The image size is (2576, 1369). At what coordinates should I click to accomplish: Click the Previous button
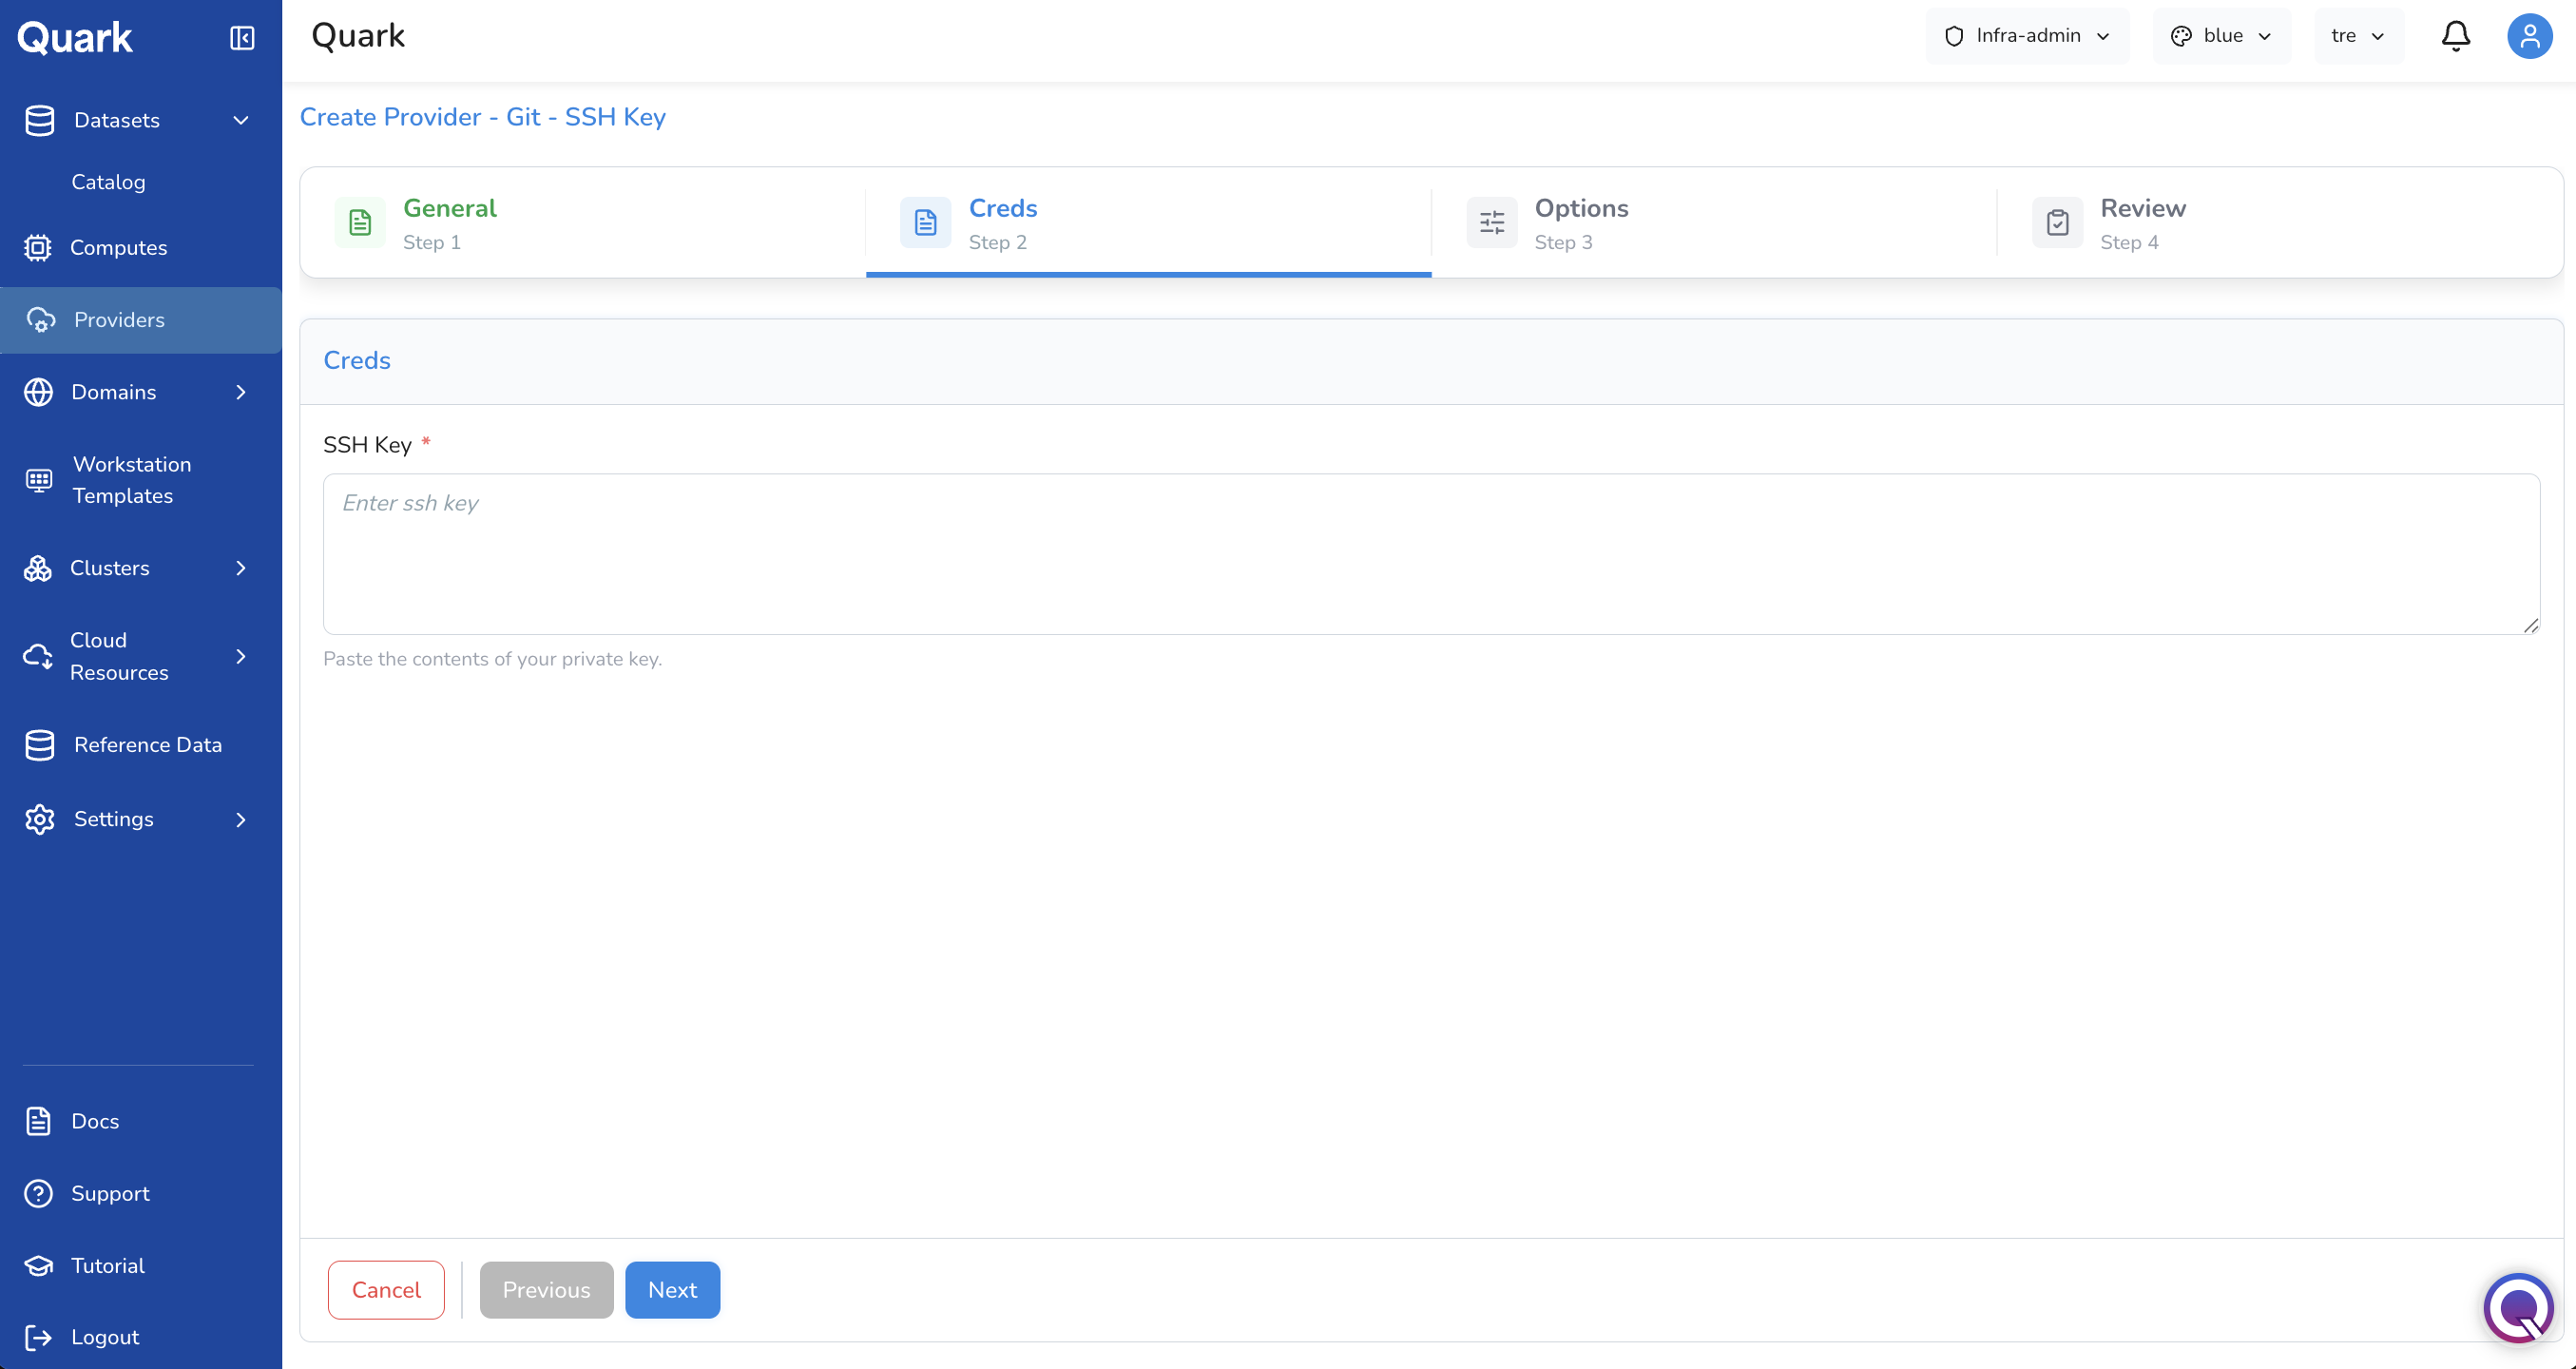[x=546, y=1290]
